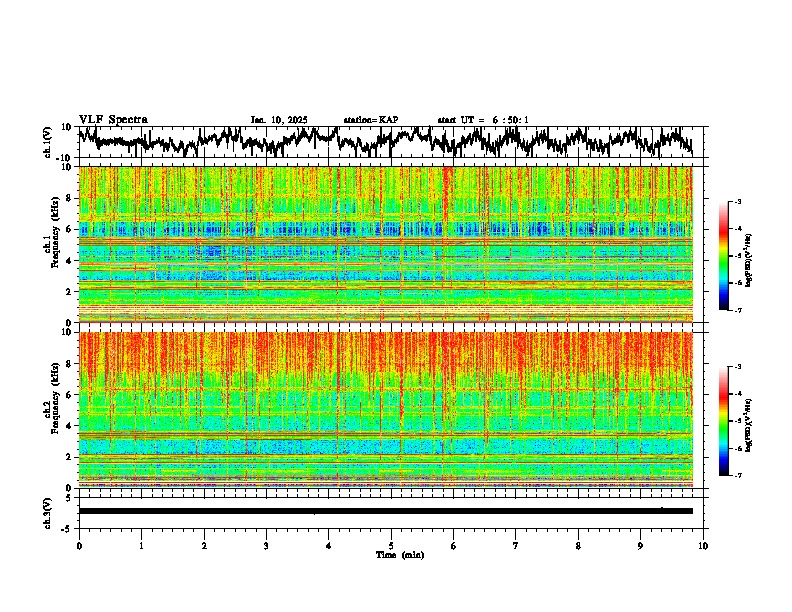
Task: Click the ch.1 voltage waveform trace
Action: tap(385, 142)
